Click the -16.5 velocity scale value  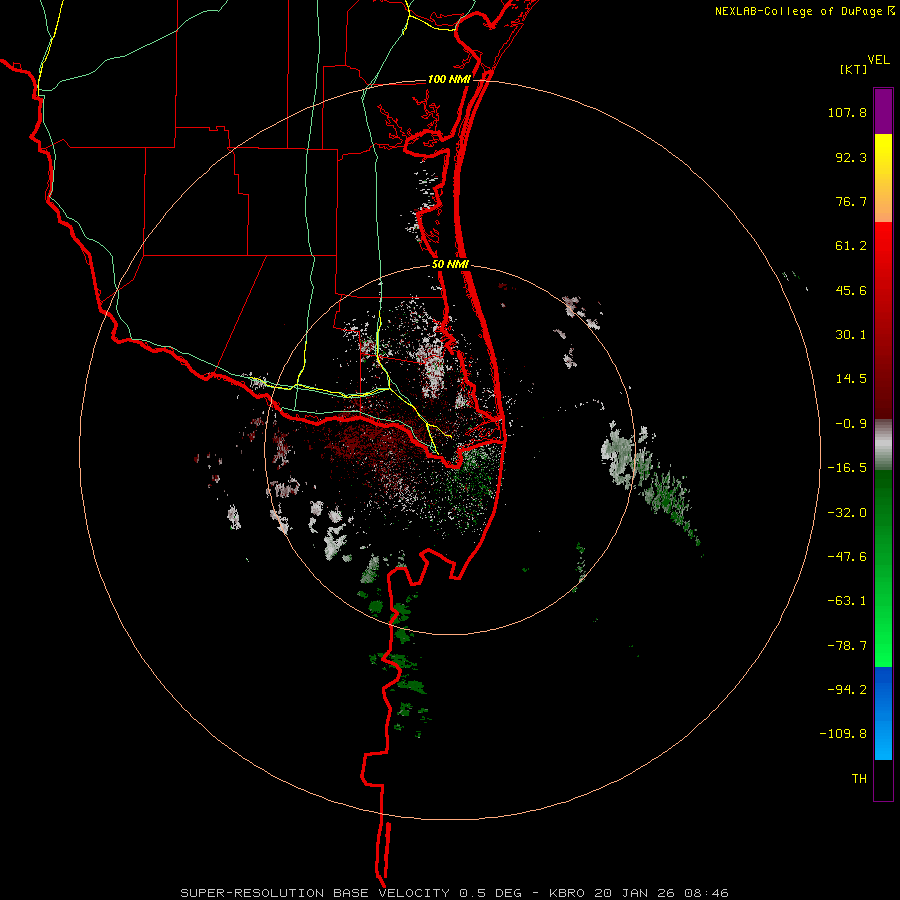tap(847, 468)
